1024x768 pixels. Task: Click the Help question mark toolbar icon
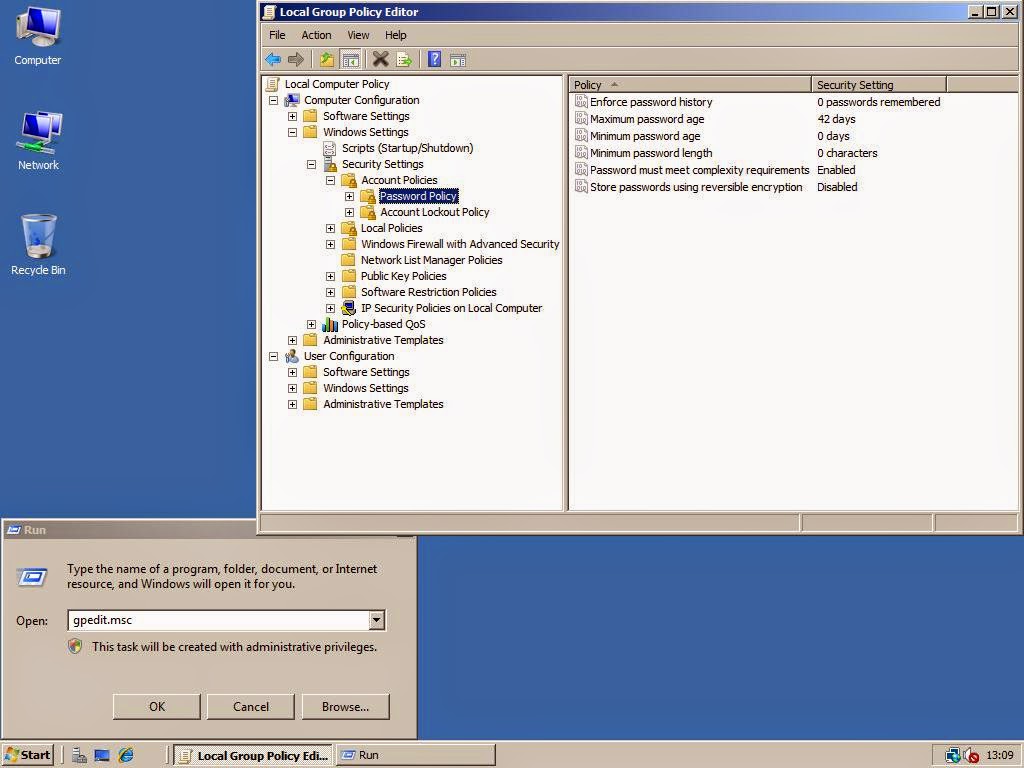(433, 59)
